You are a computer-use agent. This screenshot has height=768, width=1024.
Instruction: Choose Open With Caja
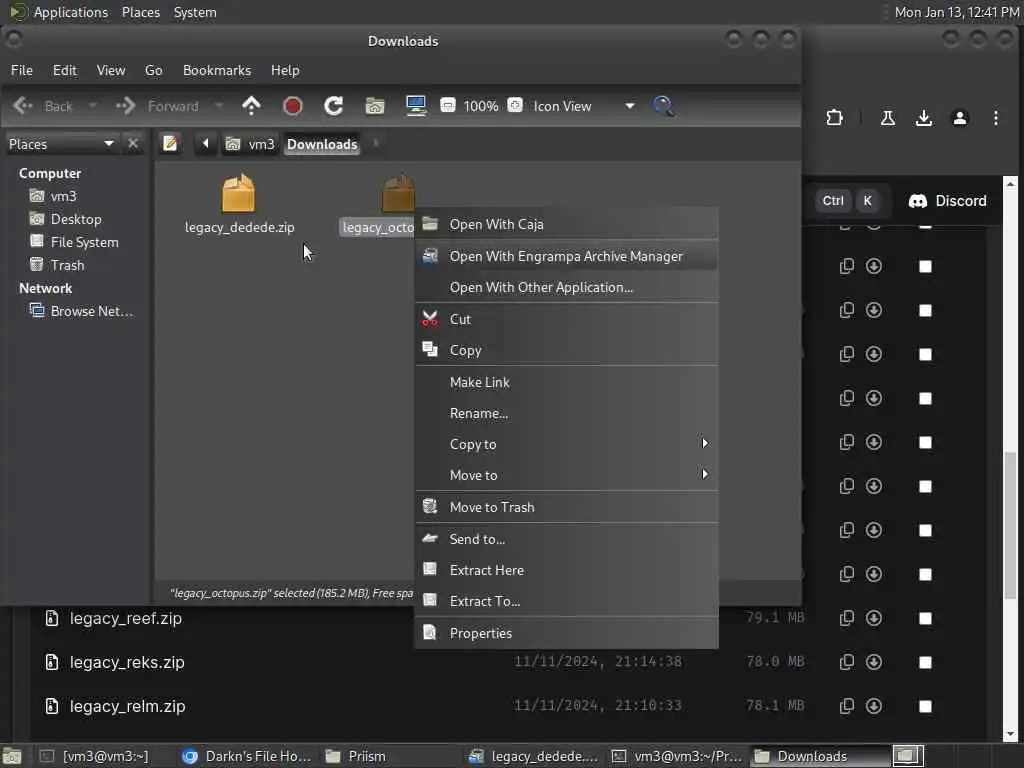[x=566, y=224]
